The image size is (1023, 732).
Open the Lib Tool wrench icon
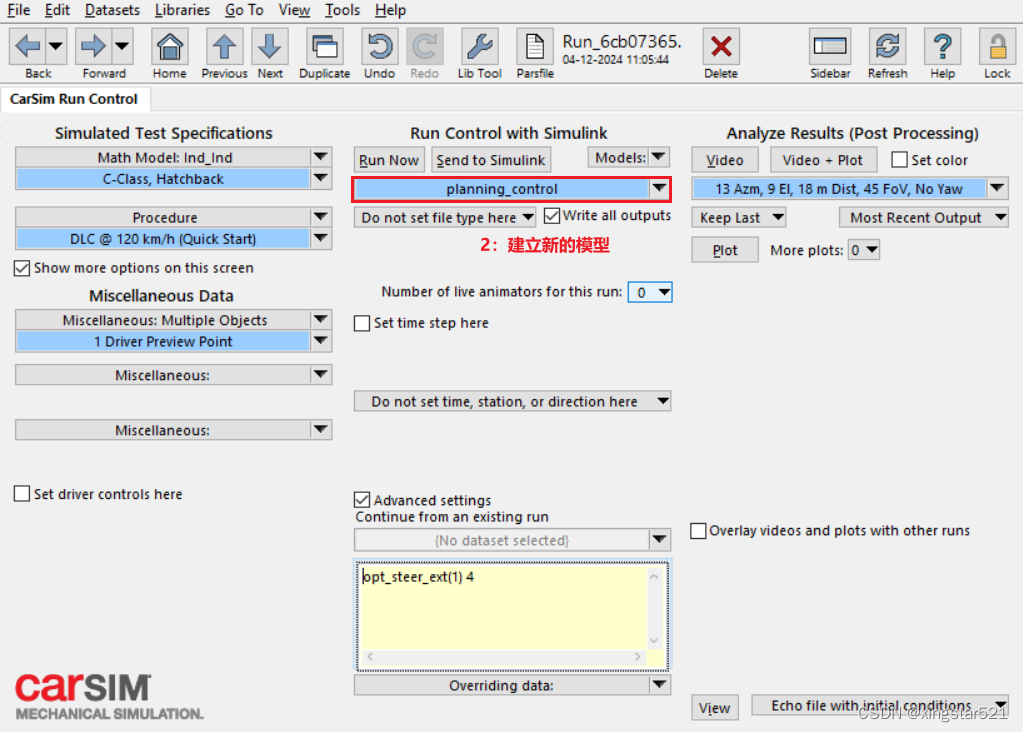pos(480,47)
